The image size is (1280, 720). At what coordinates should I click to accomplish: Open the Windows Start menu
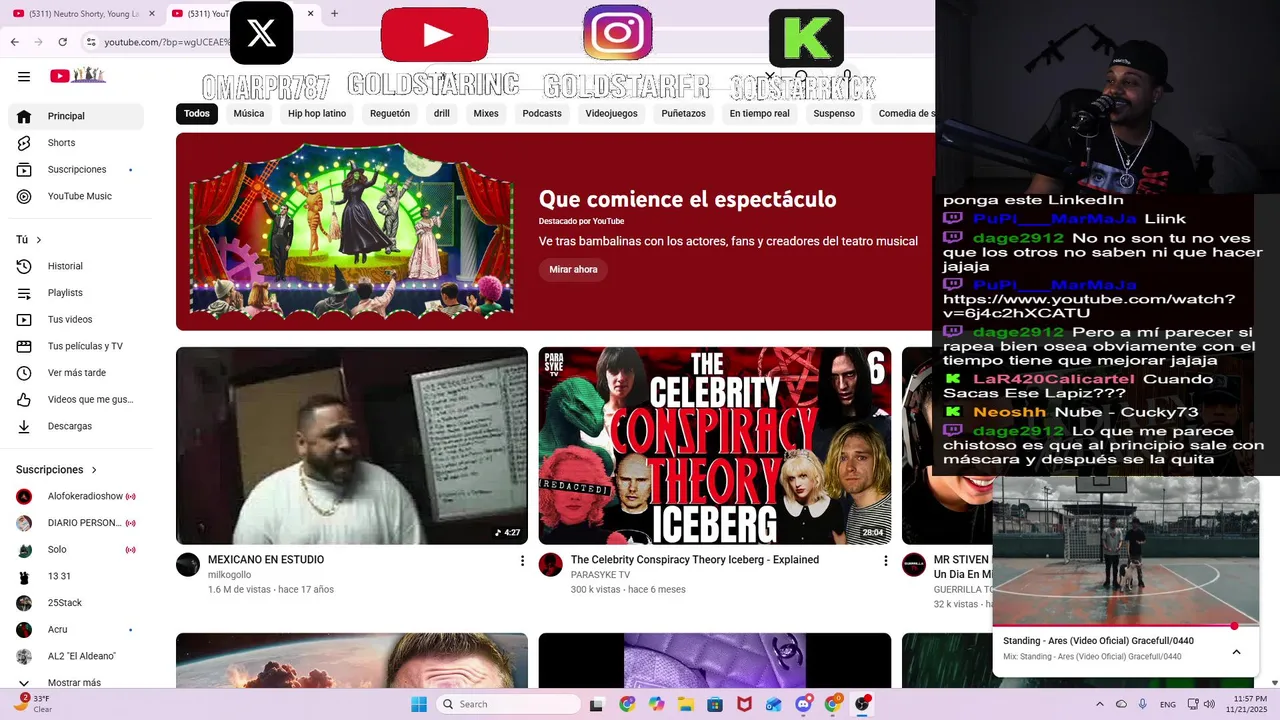419,704
